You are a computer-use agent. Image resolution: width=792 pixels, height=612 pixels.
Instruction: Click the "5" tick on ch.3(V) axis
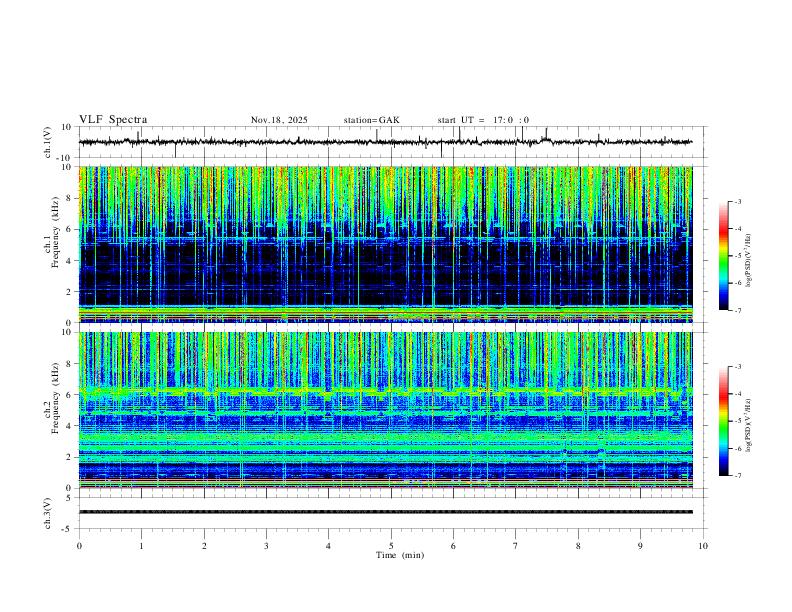[x=69, y=498]
